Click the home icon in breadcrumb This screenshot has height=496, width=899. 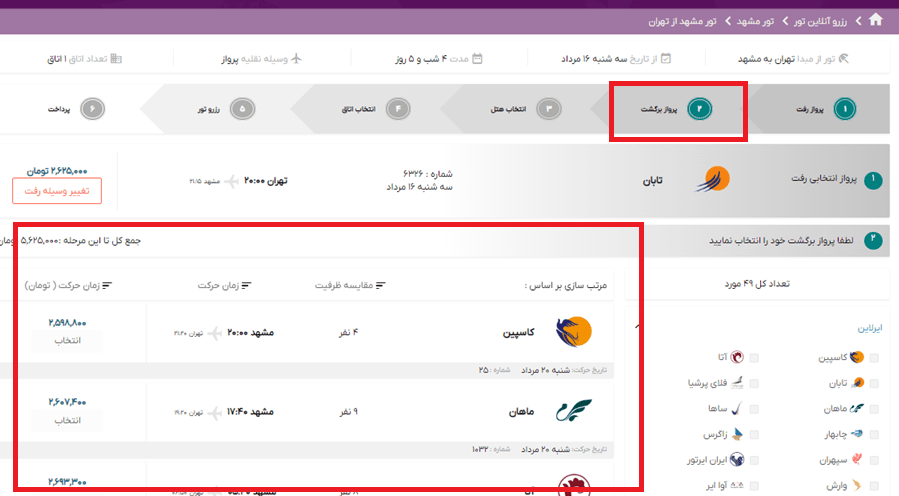click(x=876, y=19)
